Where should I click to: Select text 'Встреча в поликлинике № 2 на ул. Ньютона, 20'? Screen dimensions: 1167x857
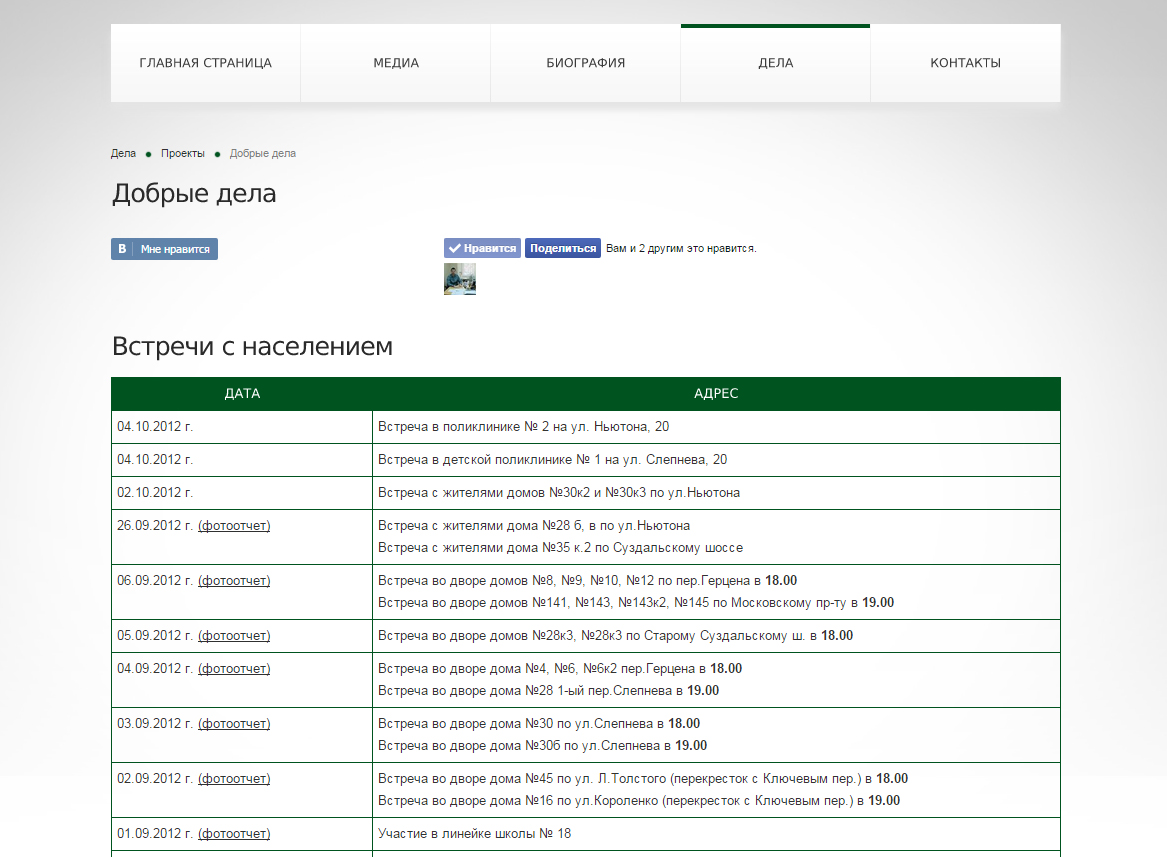523,427
